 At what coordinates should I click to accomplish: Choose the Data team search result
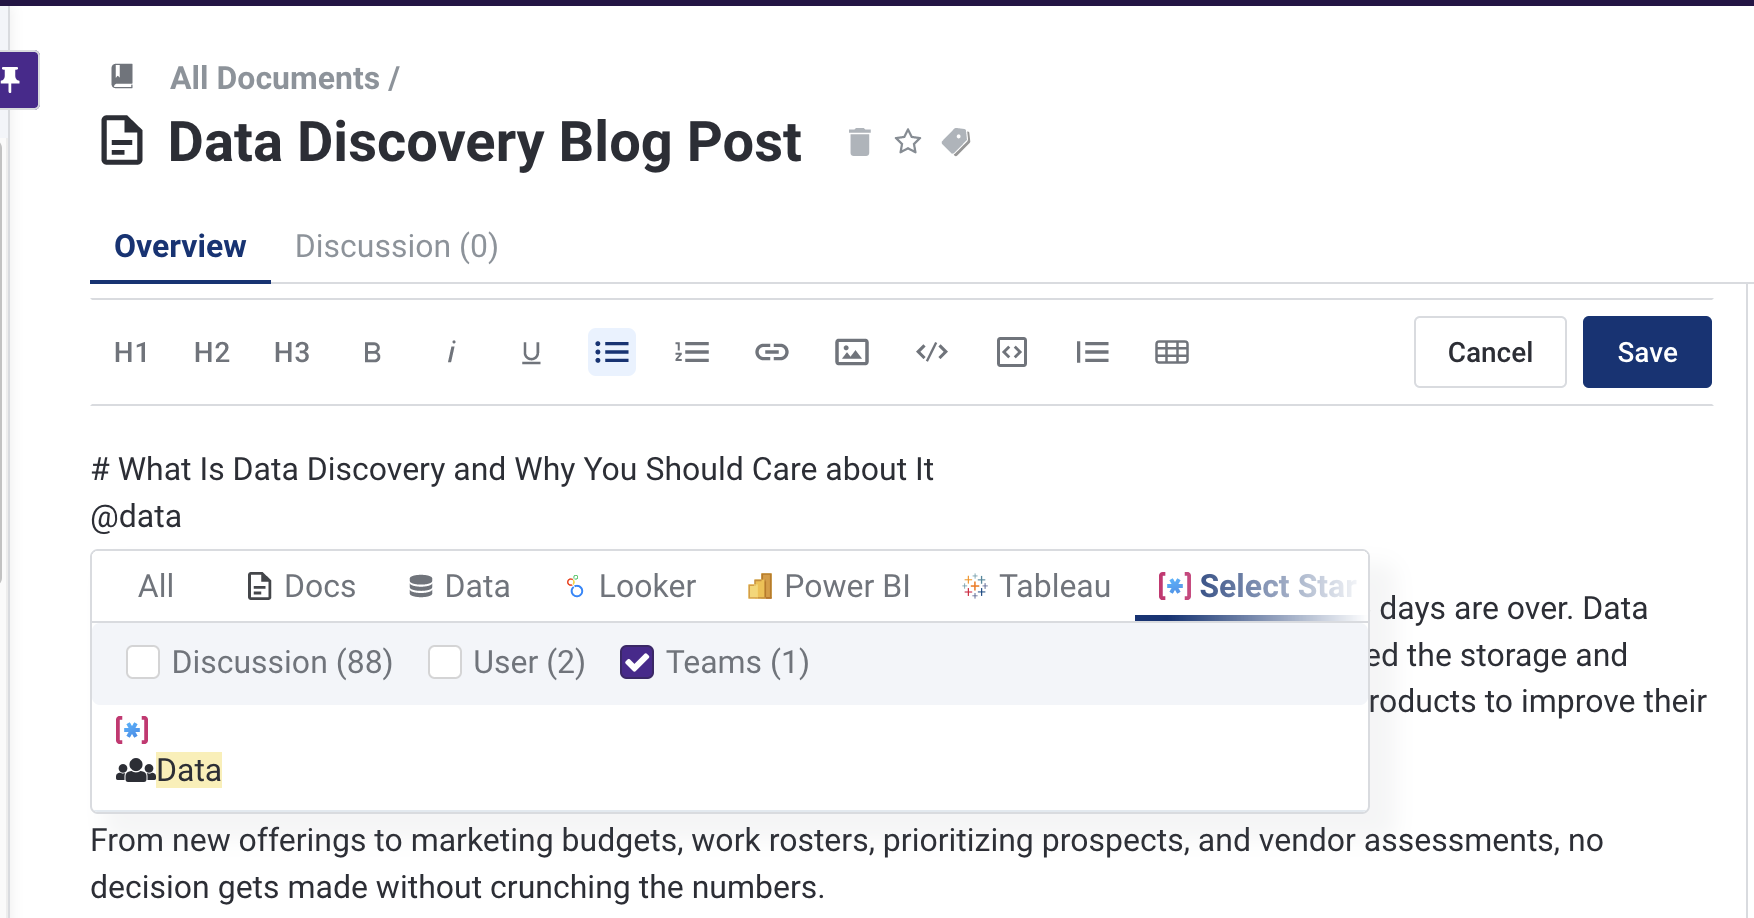click(x=187, y=770)
